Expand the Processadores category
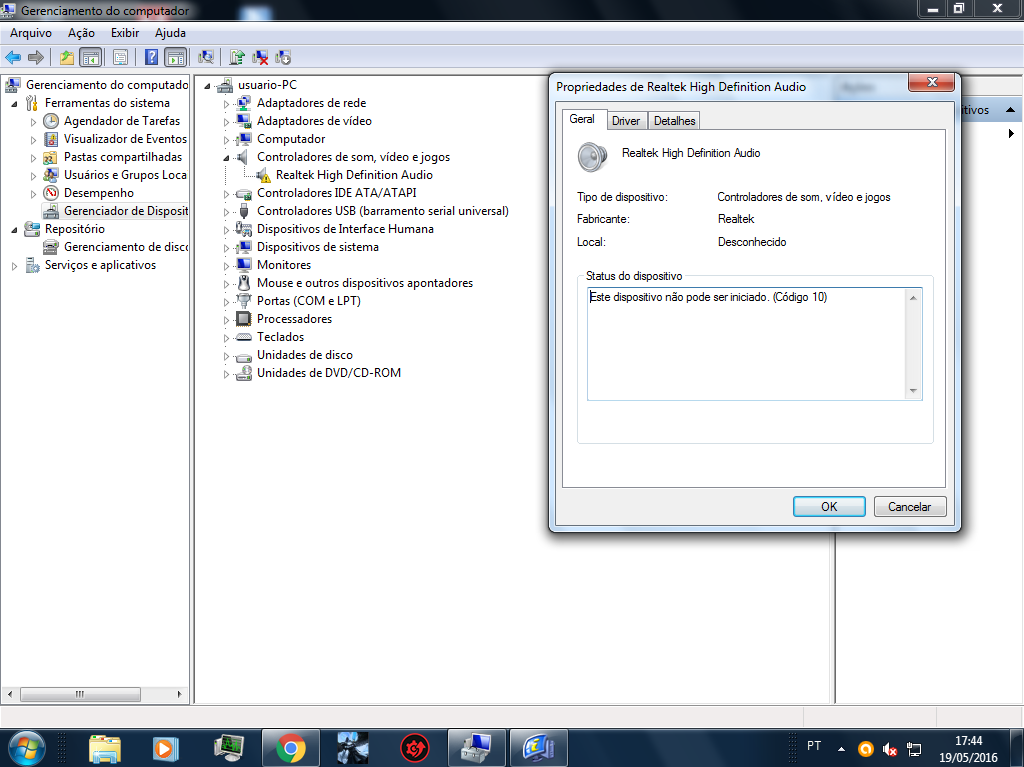Screen dimensions: 1024x767 (227, 319)
